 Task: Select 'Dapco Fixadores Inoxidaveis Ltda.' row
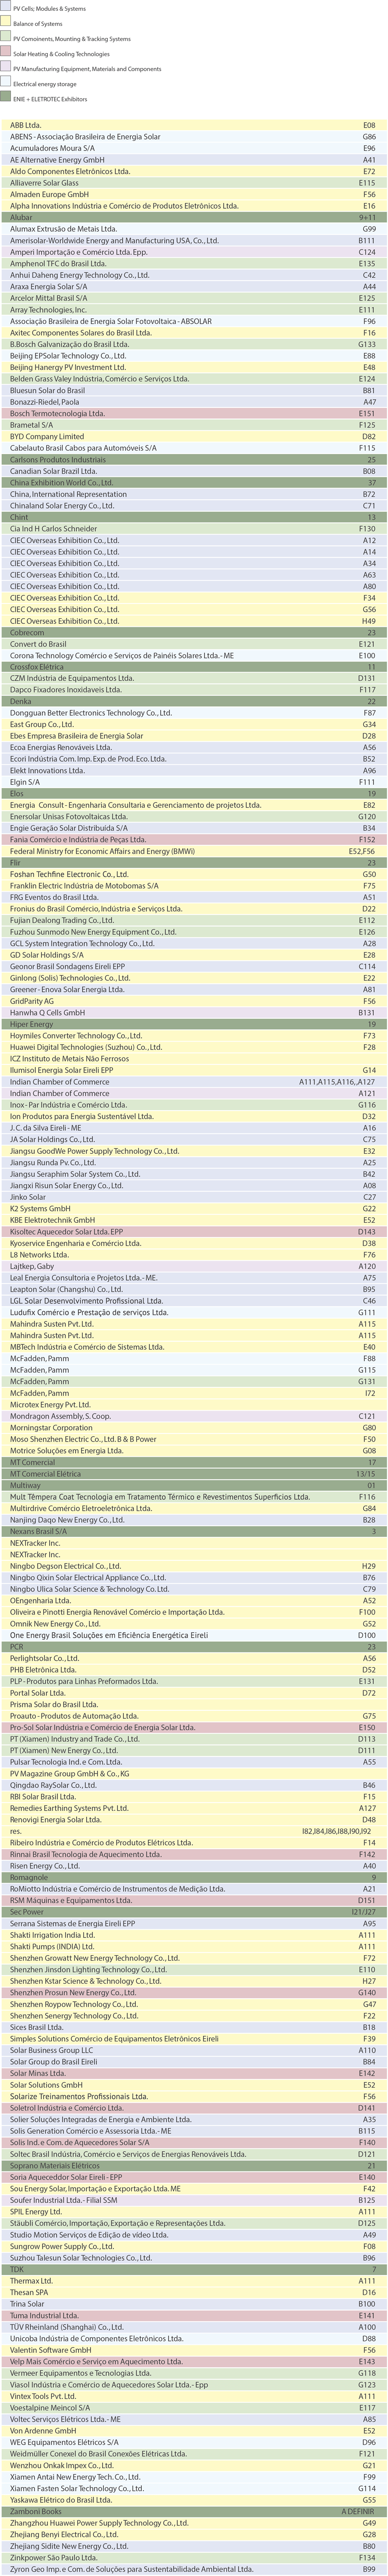click(194, 689)
